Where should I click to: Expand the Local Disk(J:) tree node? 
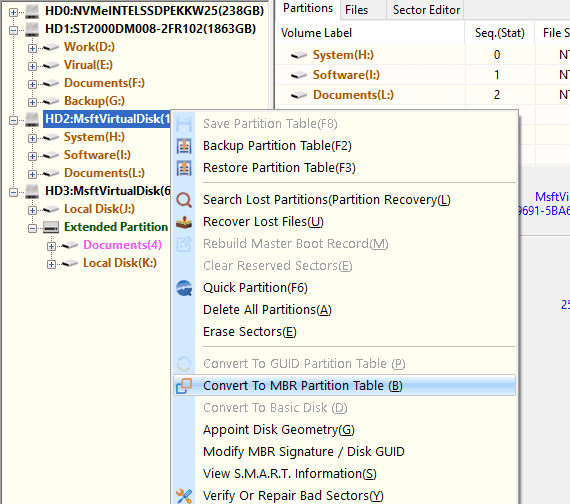[x=32, y=210]
